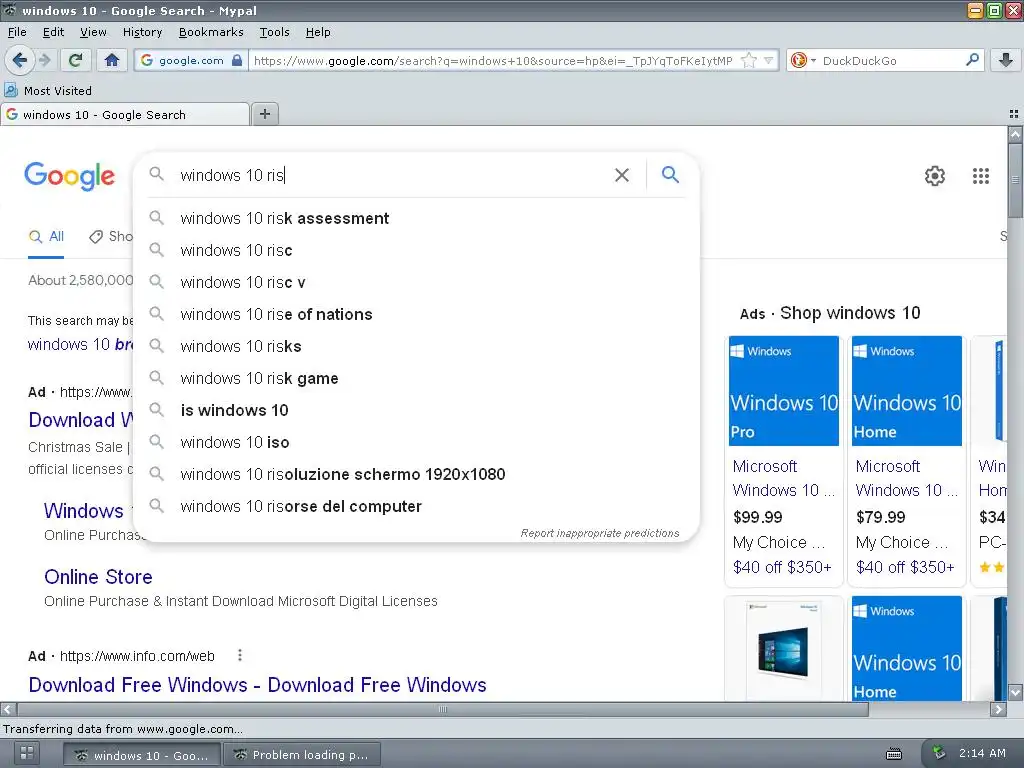1024x768 pixels.
Task: Choose suggestion windows 10 risc
Action: coord(415,250)
